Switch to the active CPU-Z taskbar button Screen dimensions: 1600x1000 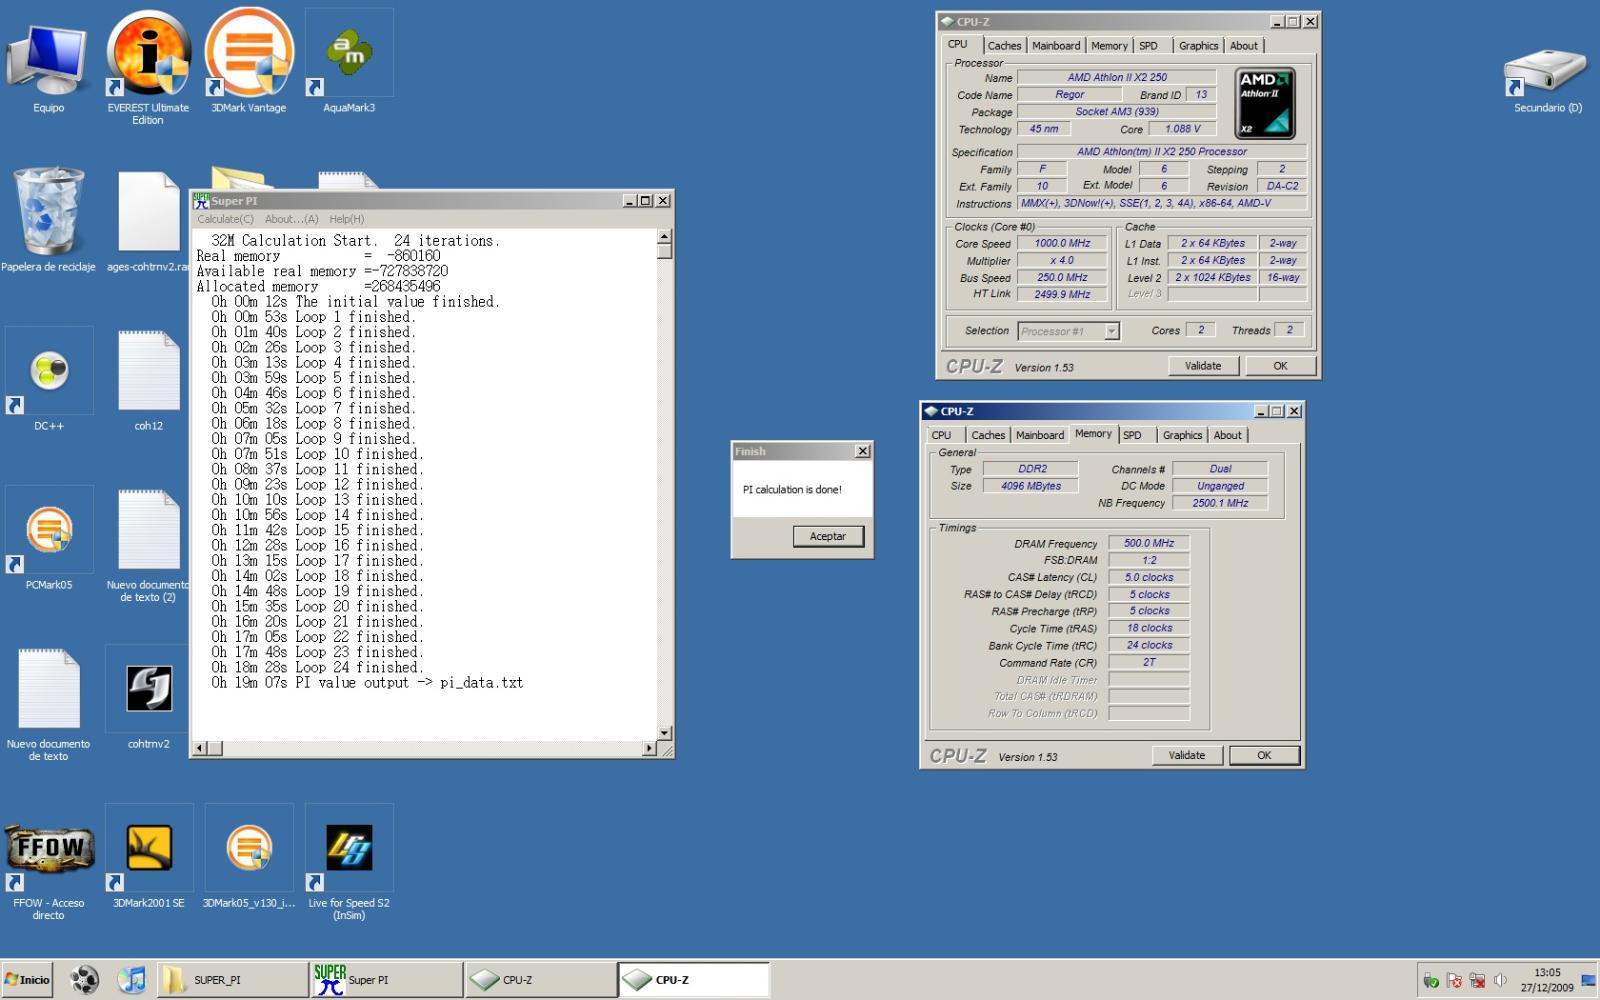click(x=694, y=979)
